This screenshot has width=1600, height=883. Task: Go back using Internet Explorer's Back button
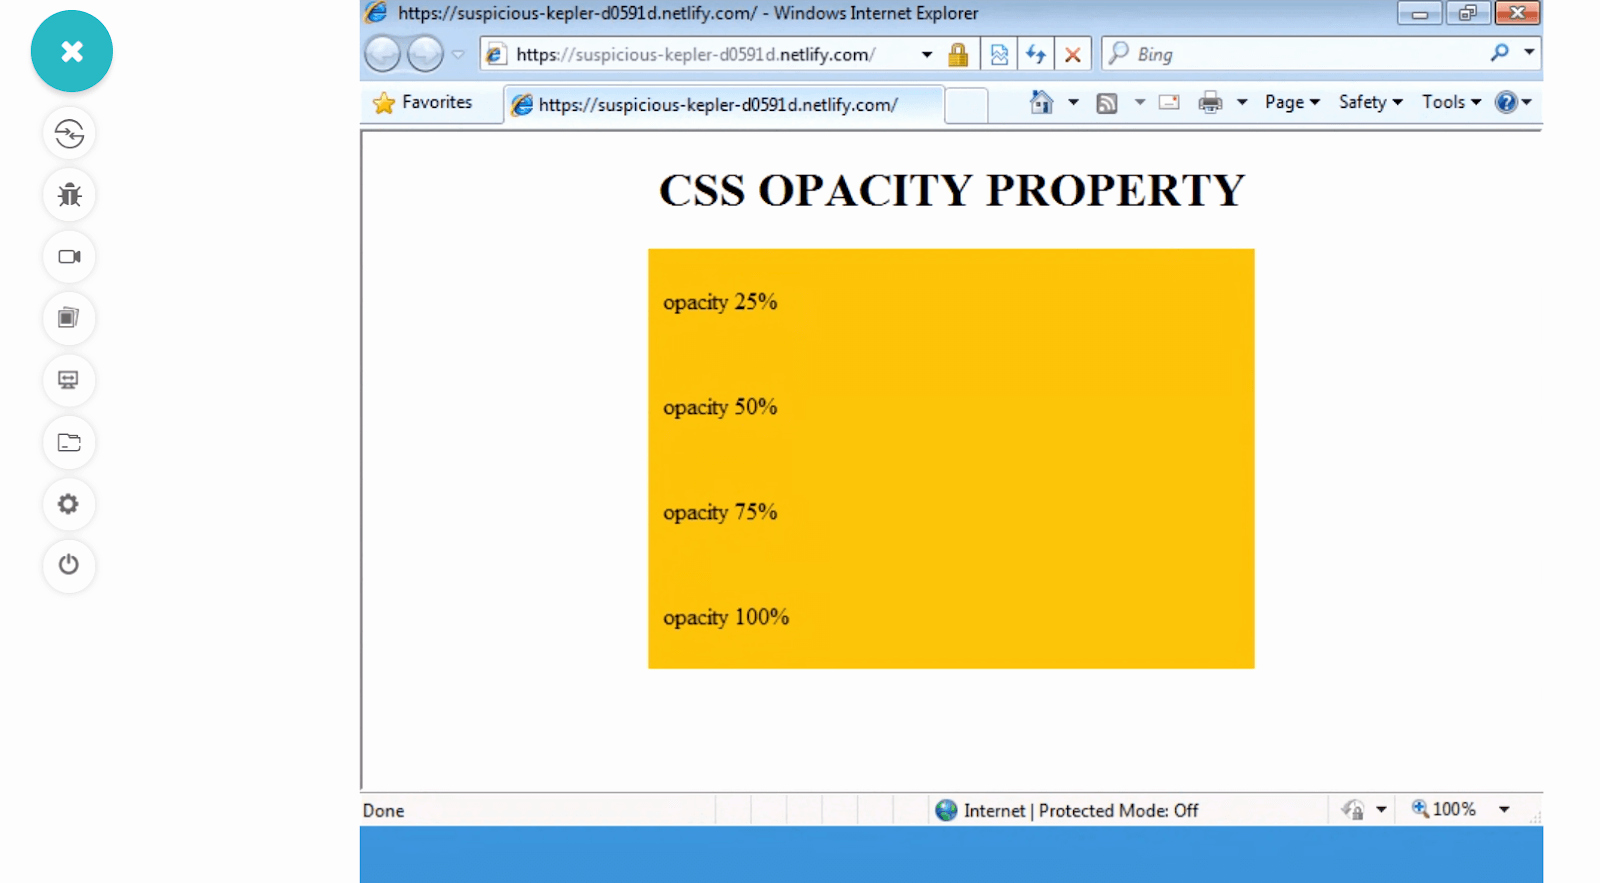coord(382,54)
